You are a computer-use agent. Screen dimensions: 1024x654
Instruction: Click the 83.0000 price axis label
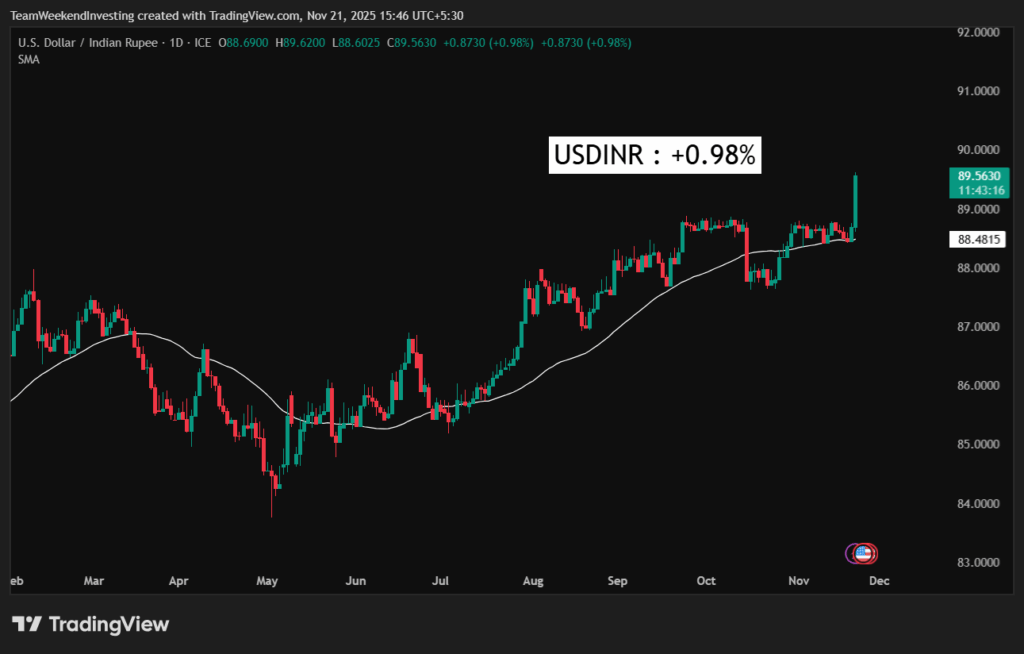tap(979, 562)
